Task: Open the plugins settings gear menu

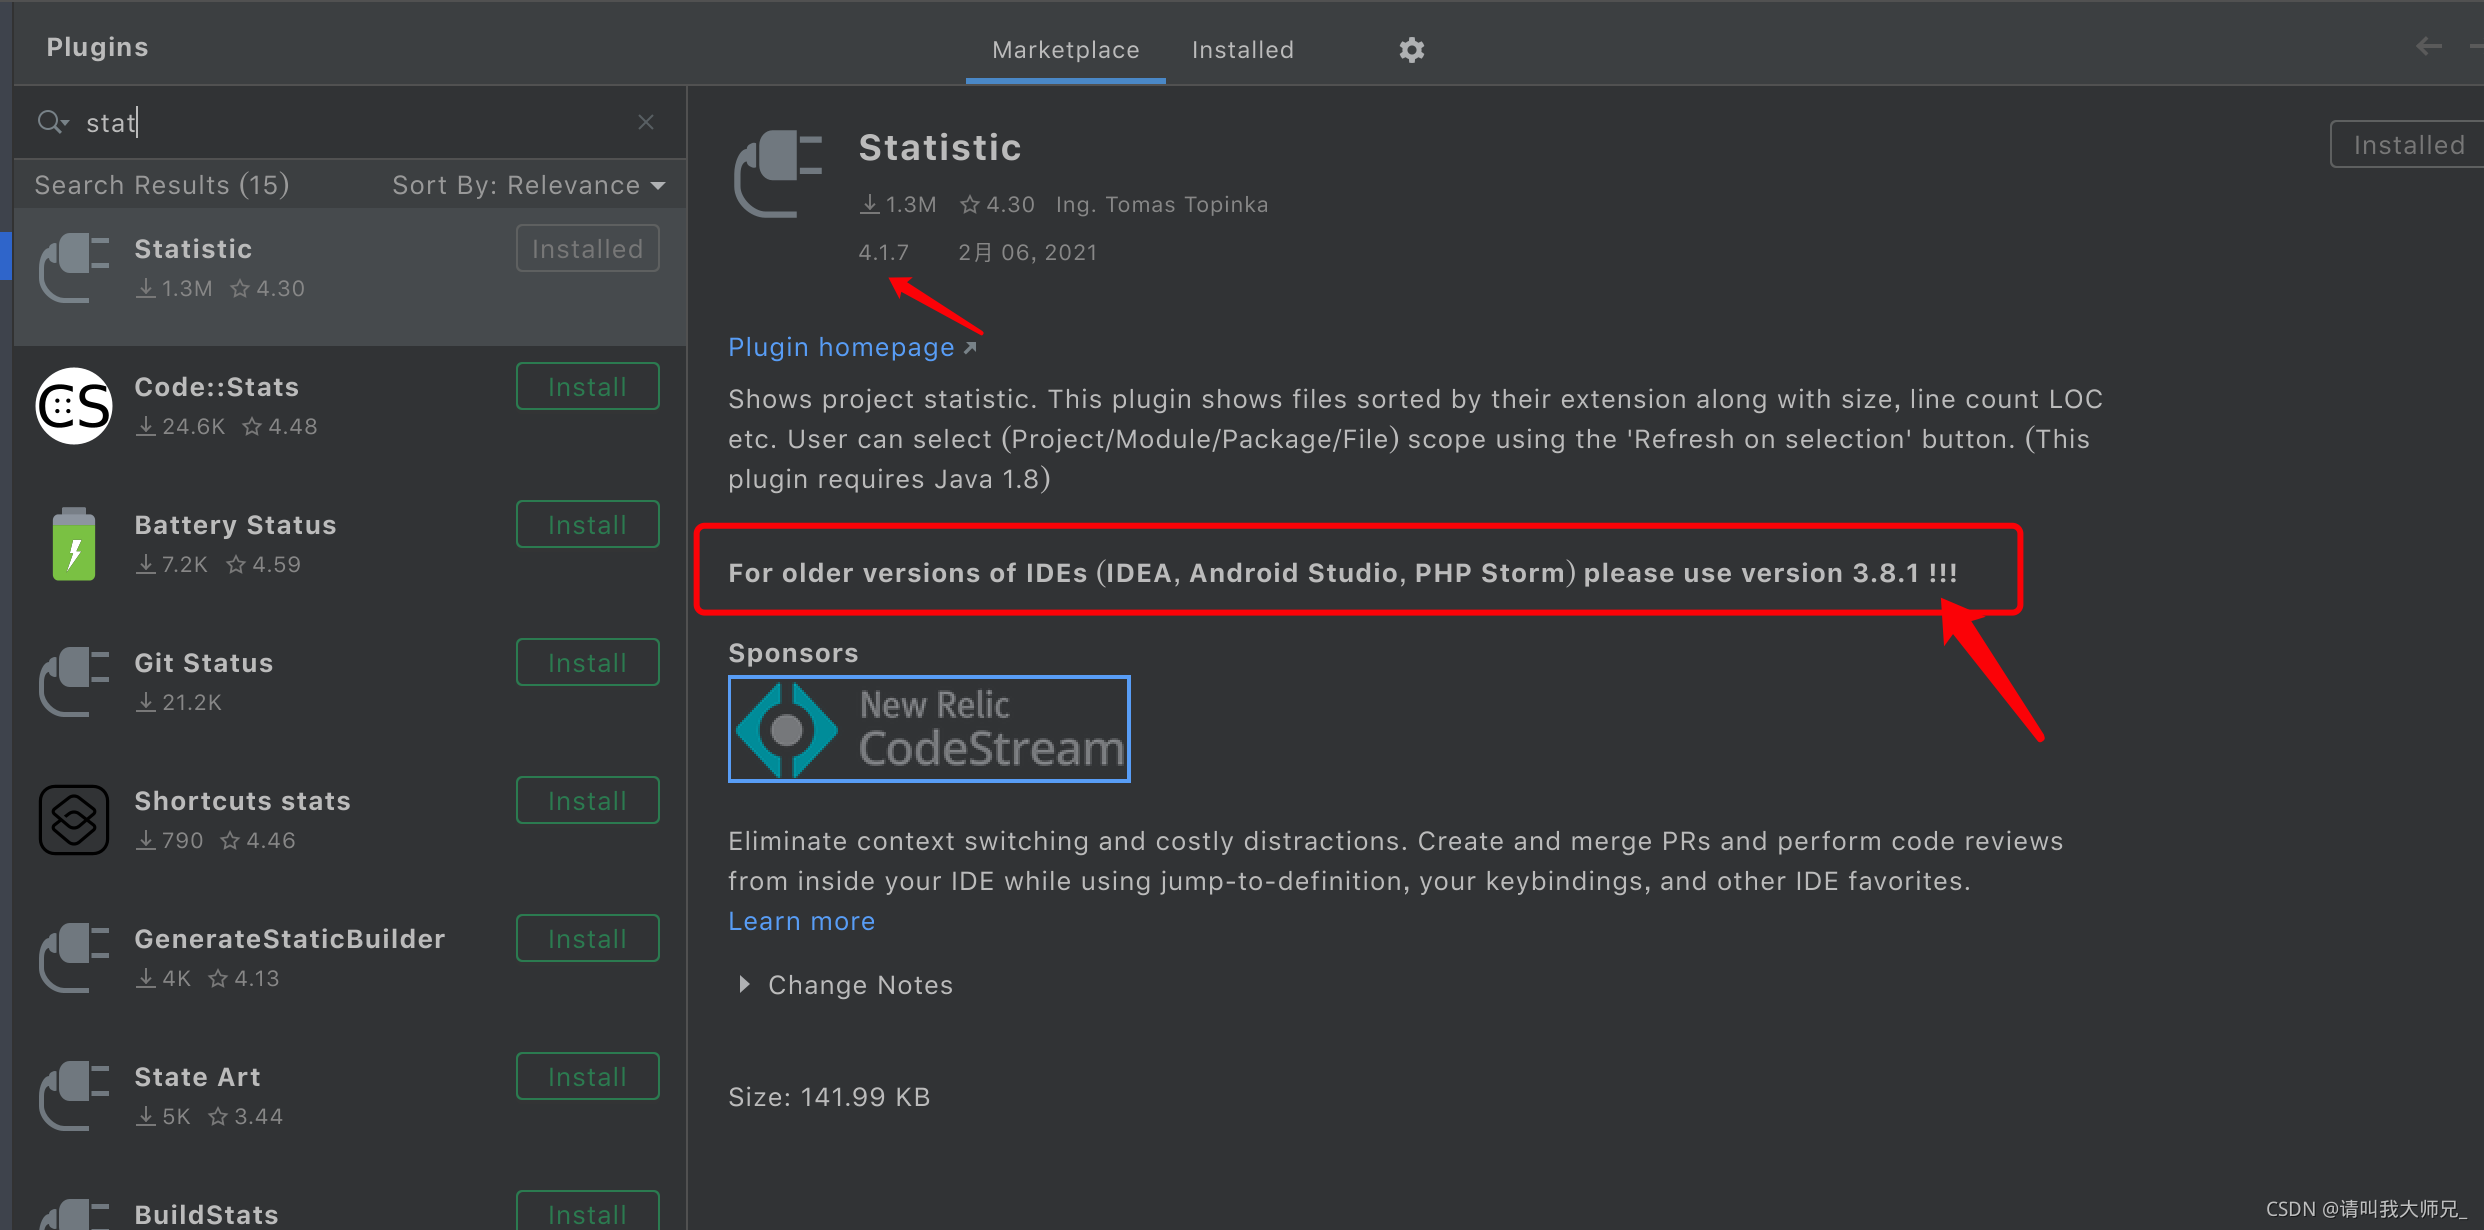Action: click(1411, 49)
